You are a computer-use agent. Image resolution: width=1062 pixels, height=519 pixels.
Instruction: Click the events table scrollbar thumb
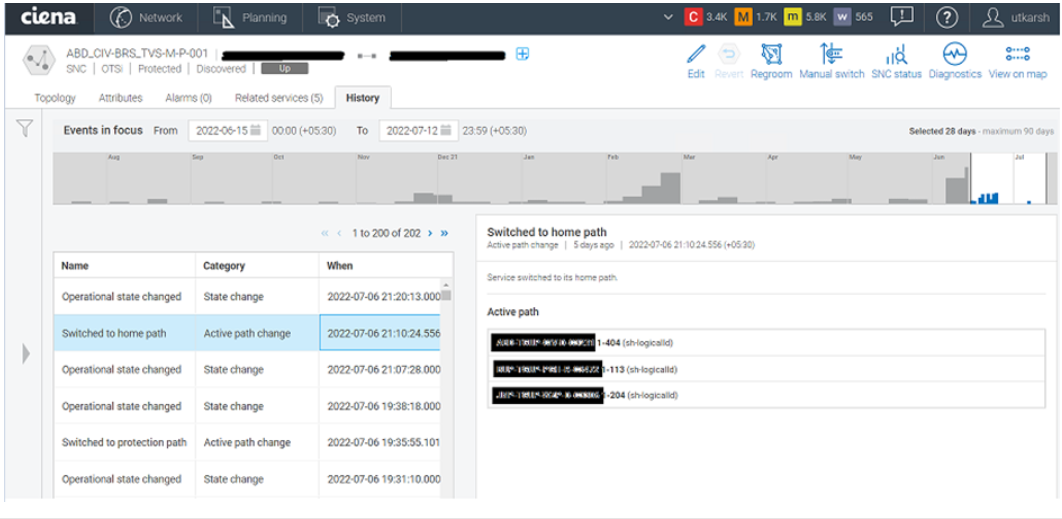446,295
